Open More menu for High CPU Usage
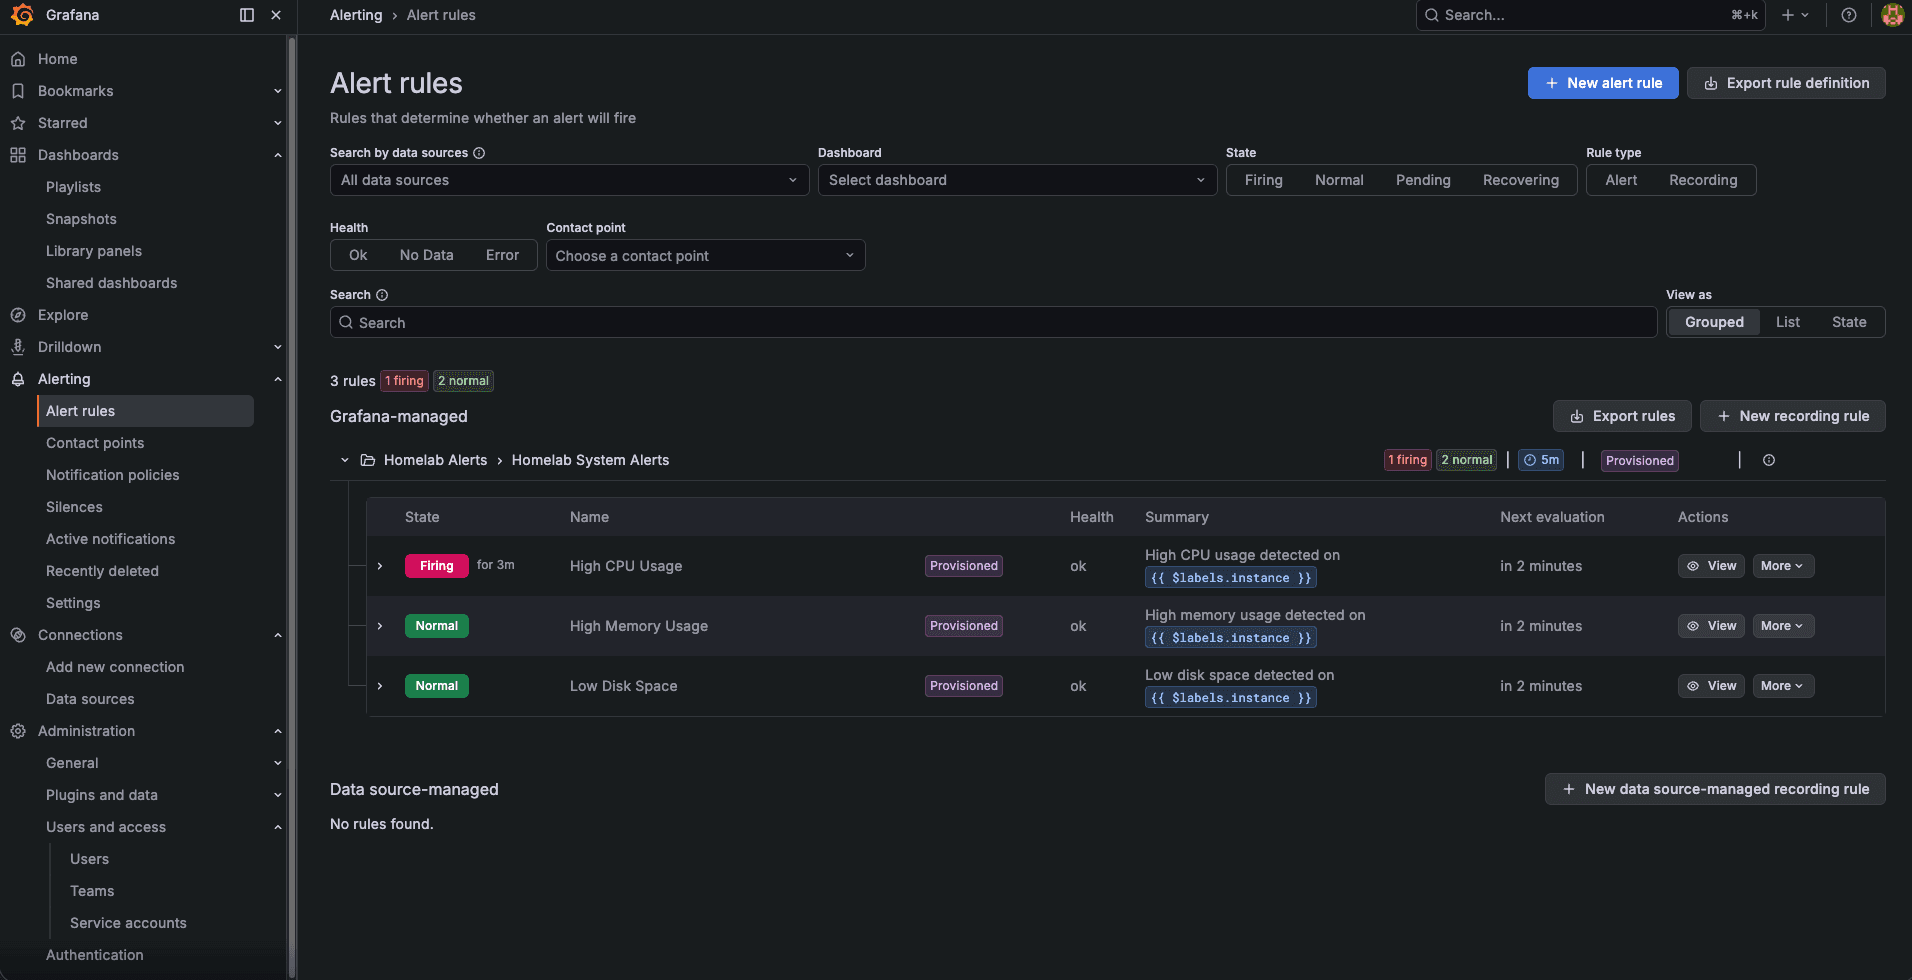Viewport: 1912px width, 980px height. [1782, 566]
